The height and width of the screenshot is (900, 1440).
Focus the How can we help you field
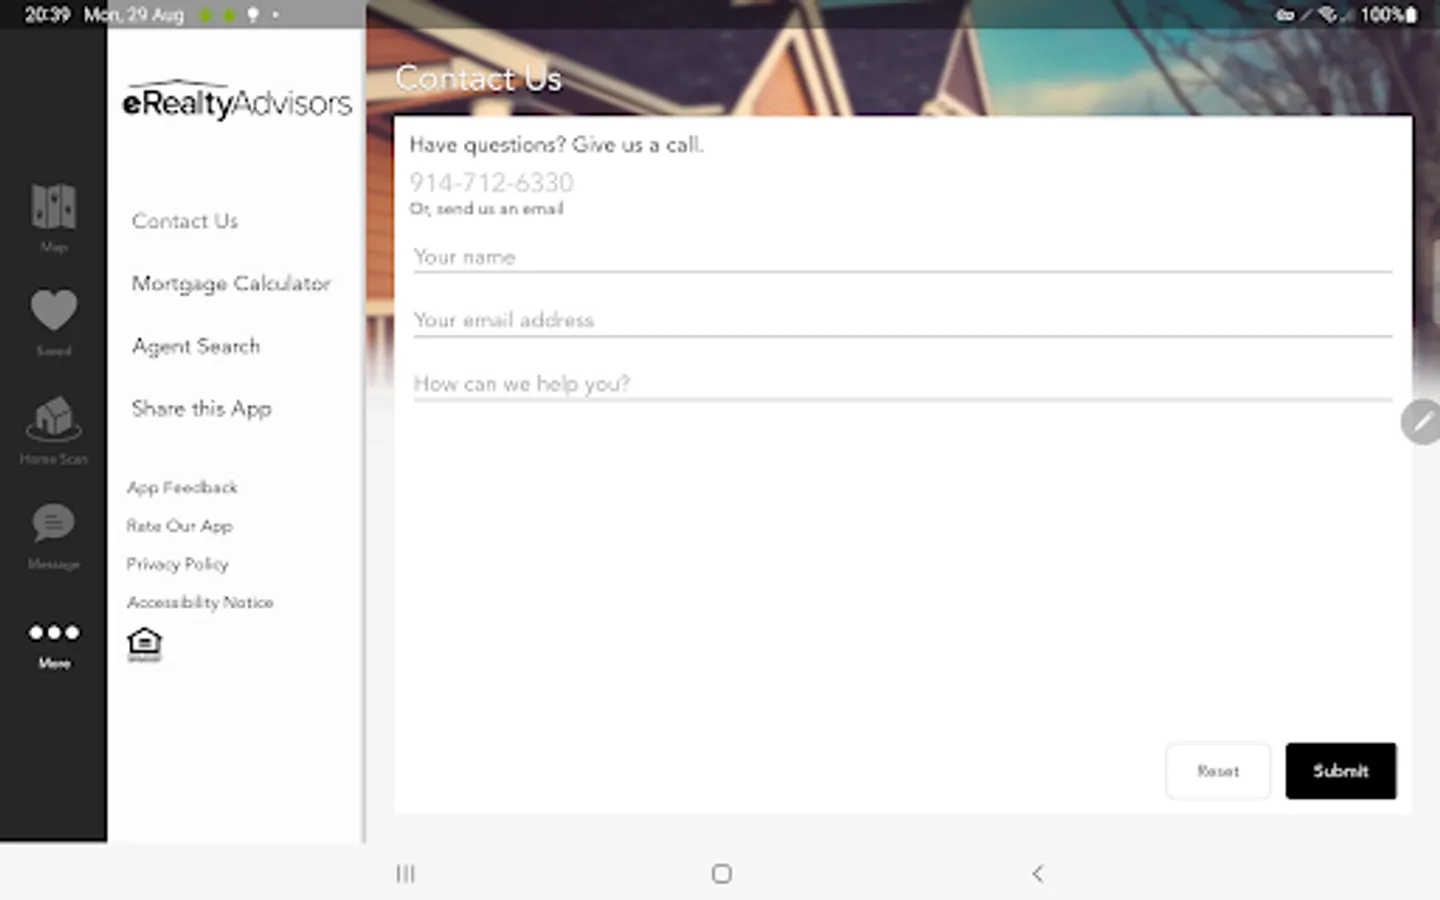click(x=902, y=384)
